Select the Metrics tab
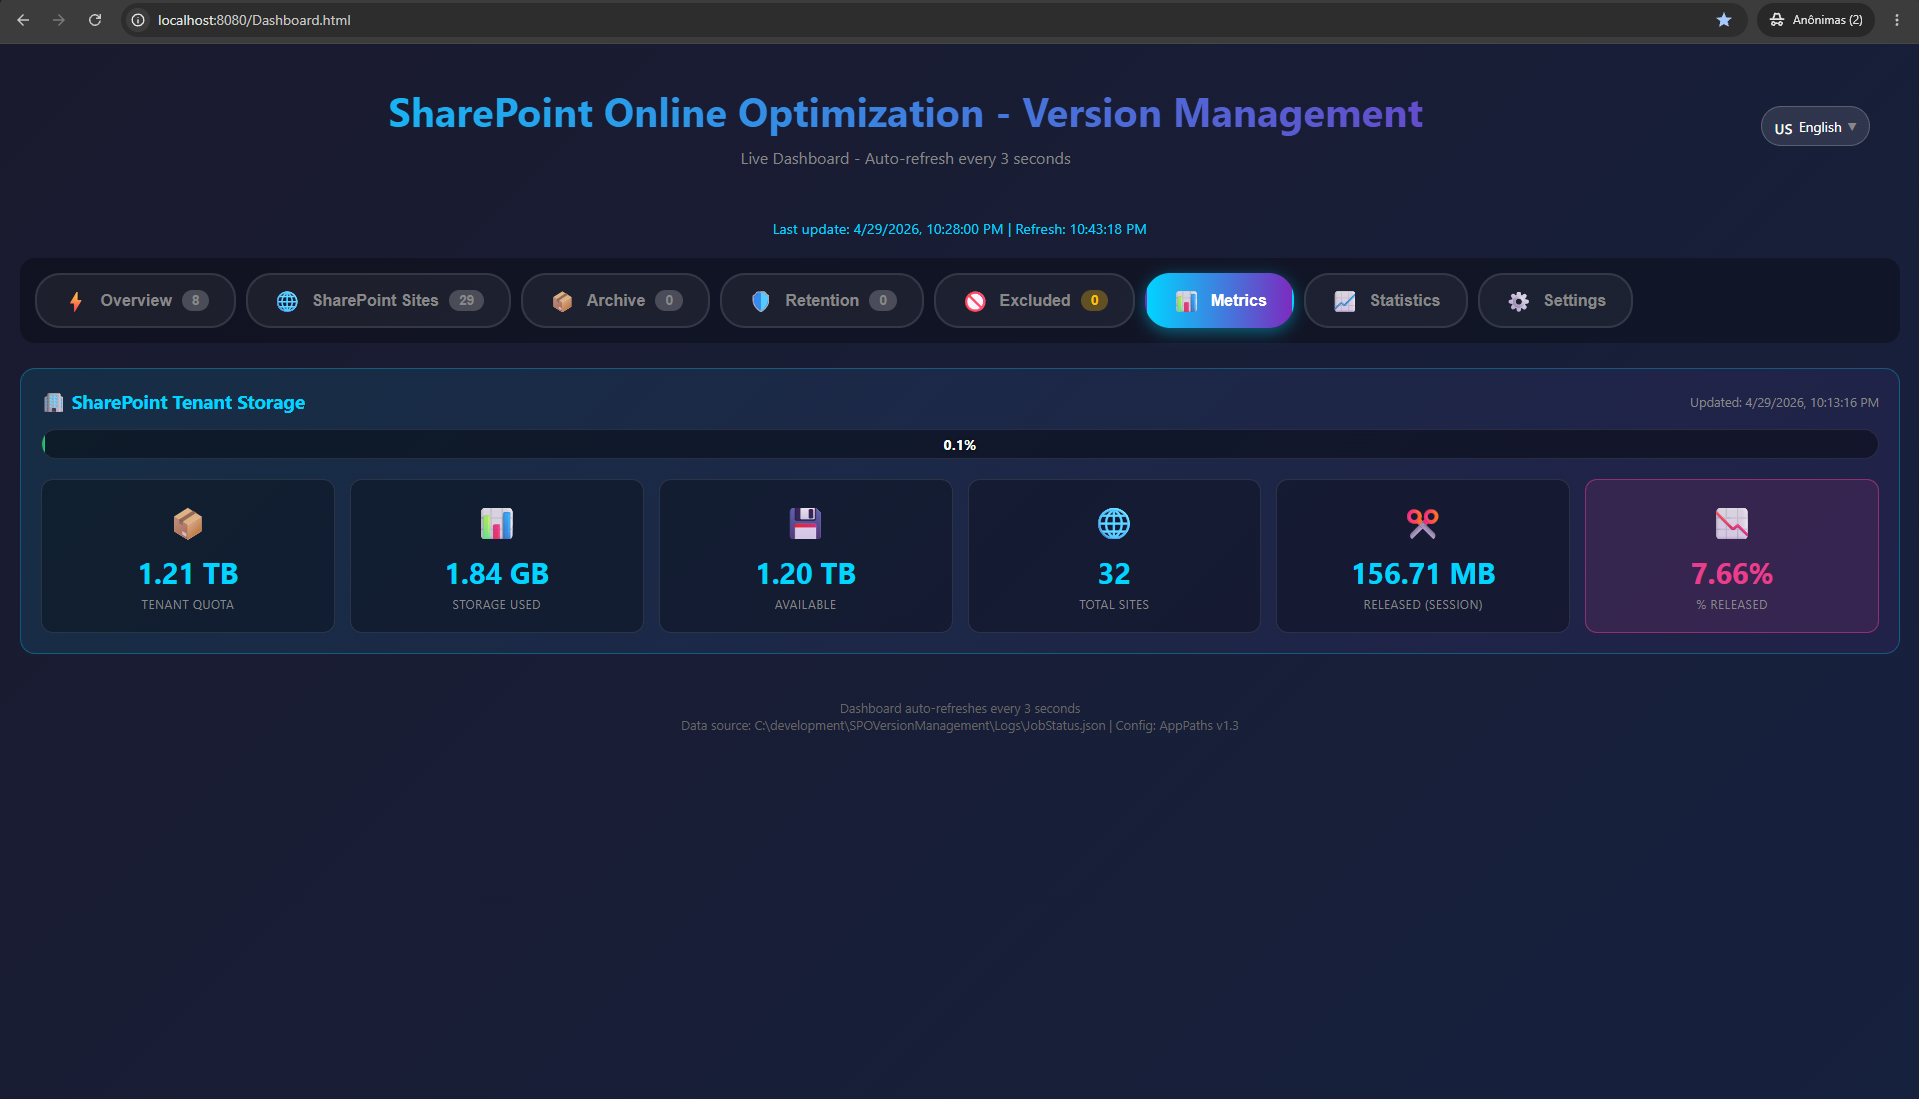Screen dimensions: 1919x1099 [x=1219, y=300]
